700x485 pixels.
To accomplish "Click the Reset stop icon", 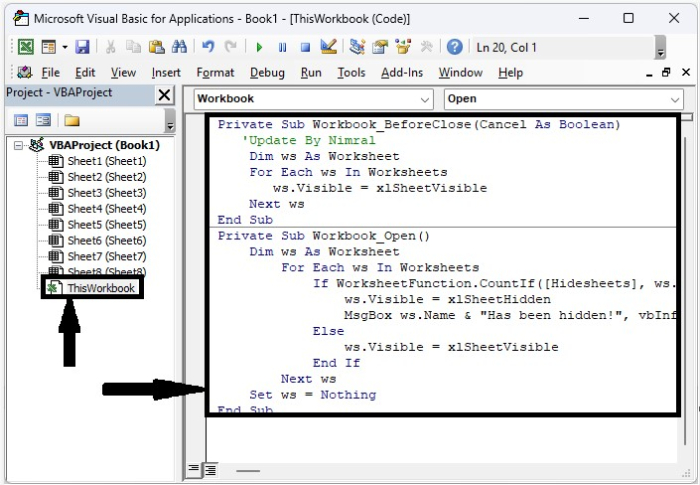I will pyautogui.click(x=305, y=47).
